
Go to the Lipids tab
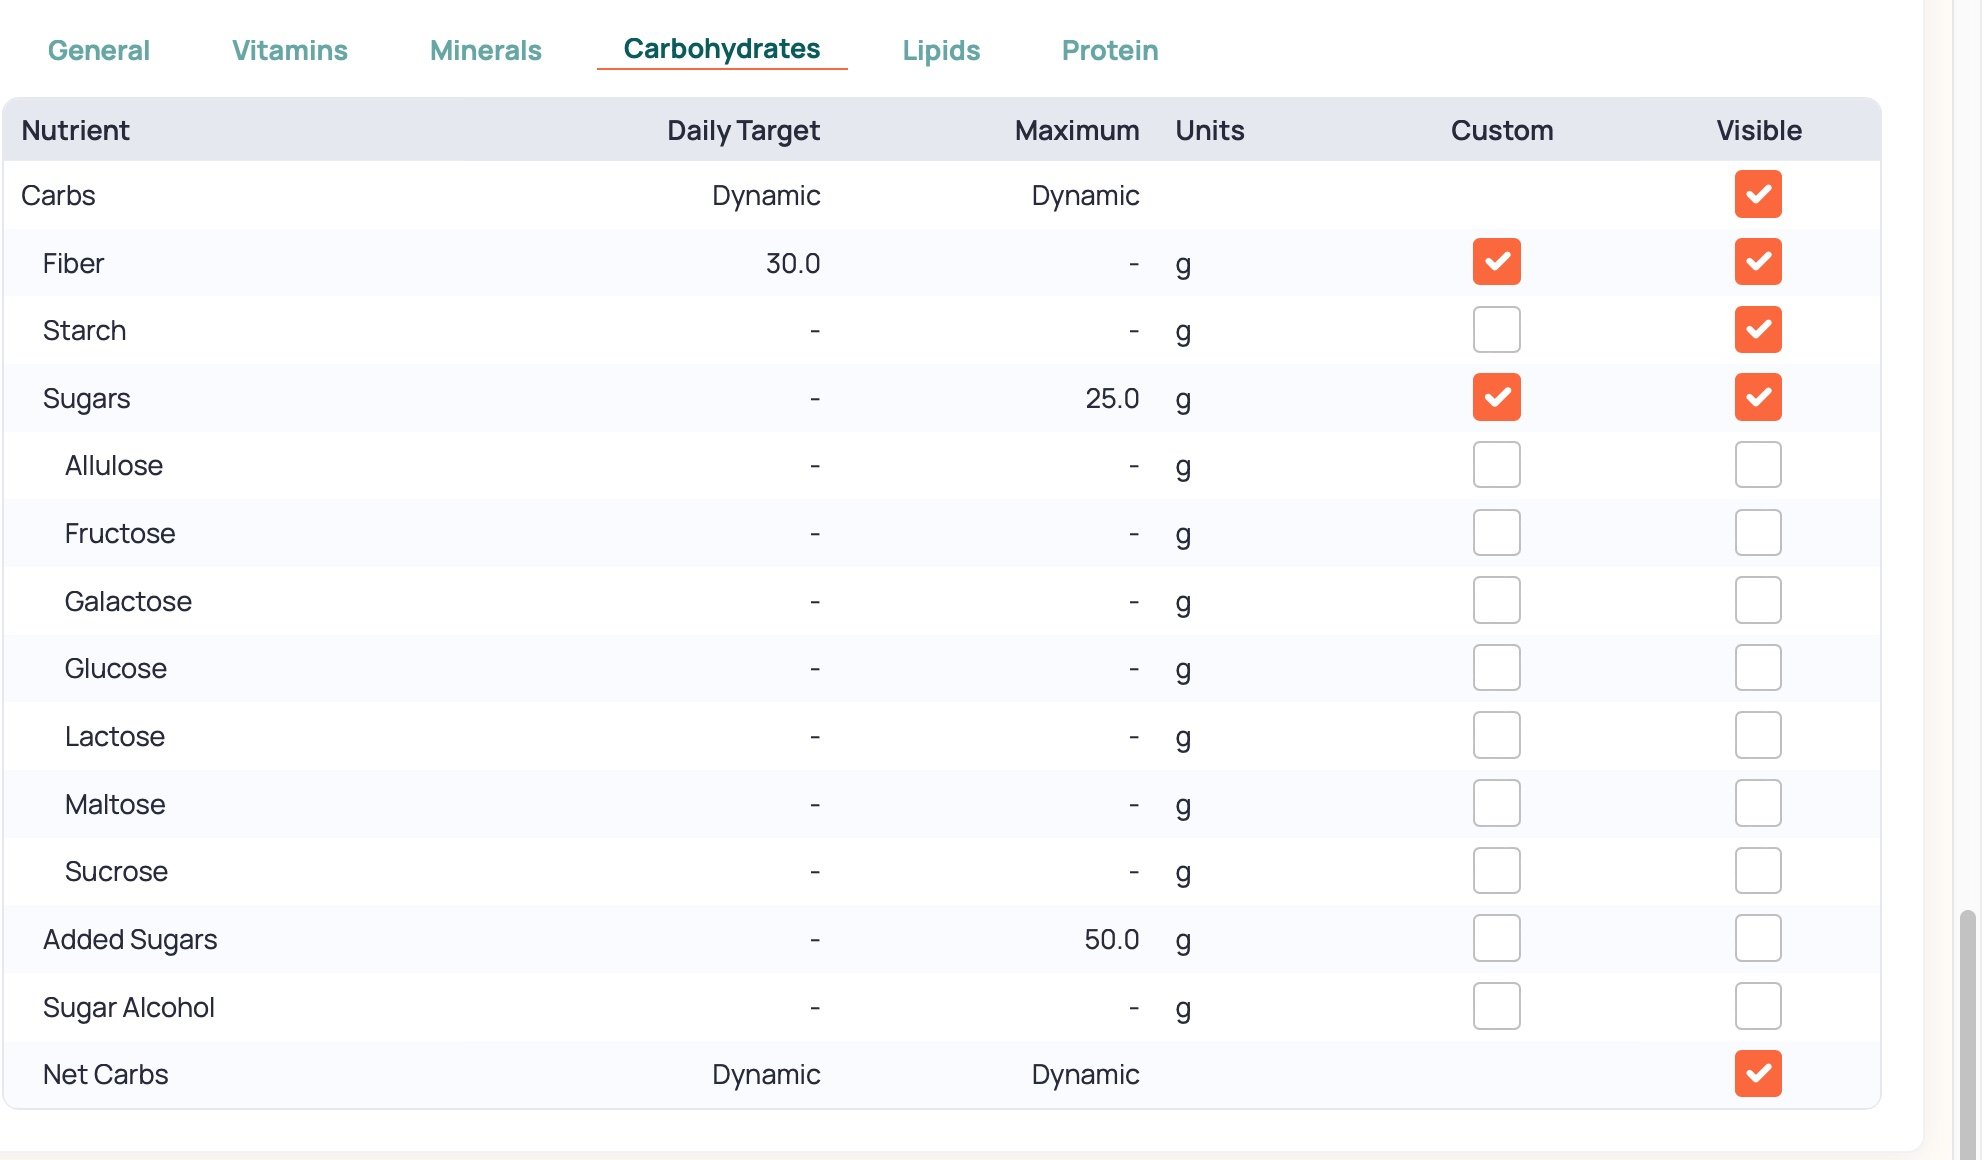coord(940,50)
